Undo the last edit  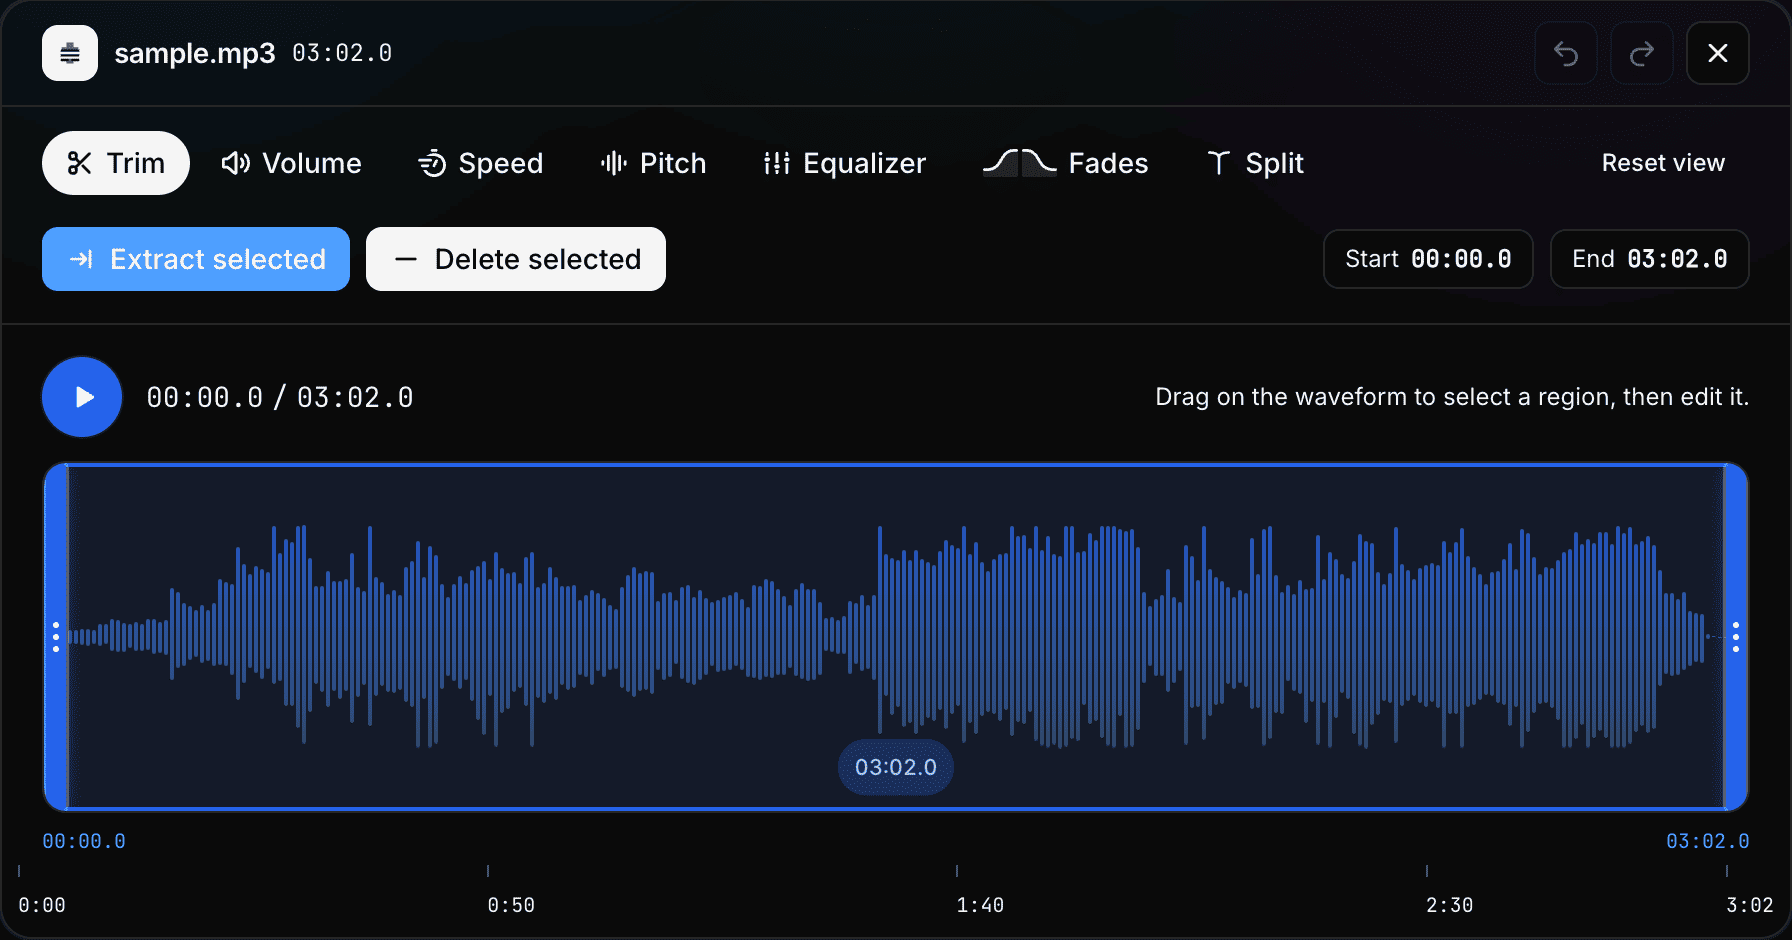(x=1566, y=53)
